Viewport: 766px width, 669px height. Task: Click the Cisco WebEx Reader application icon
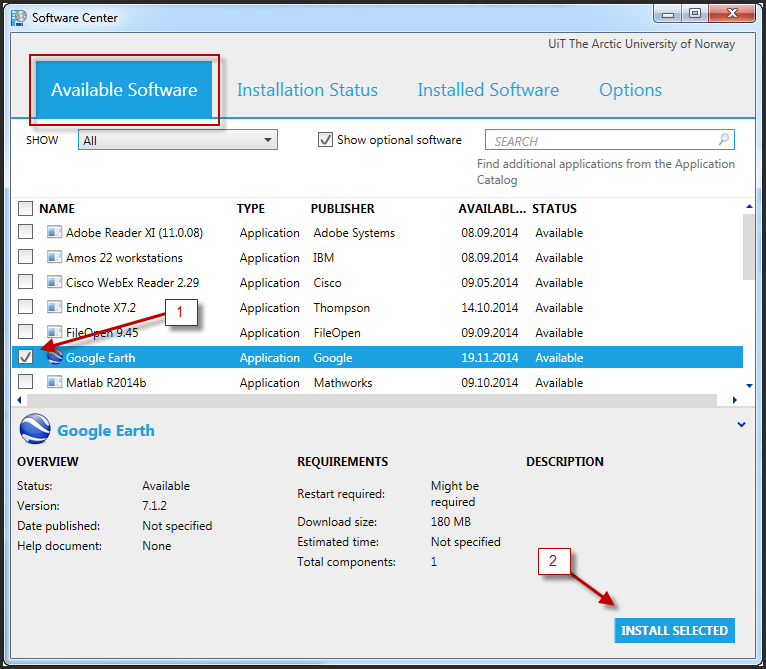(55, 283)
